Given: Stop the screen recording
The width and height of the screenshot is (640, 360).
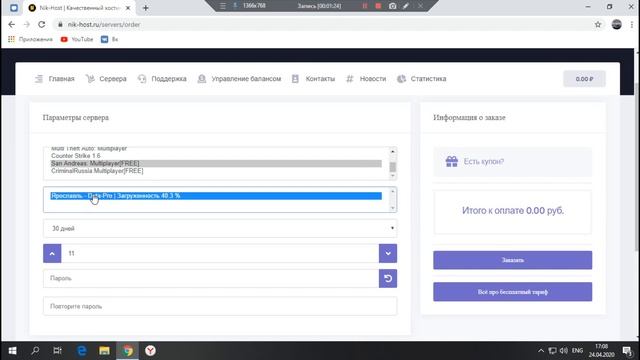Looking at the screenshot, I should [x=378, y=6].
